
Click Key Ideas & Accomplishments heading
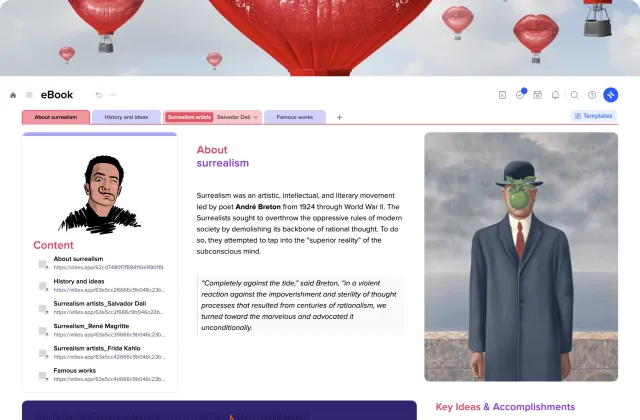click(x=505, y=407)
